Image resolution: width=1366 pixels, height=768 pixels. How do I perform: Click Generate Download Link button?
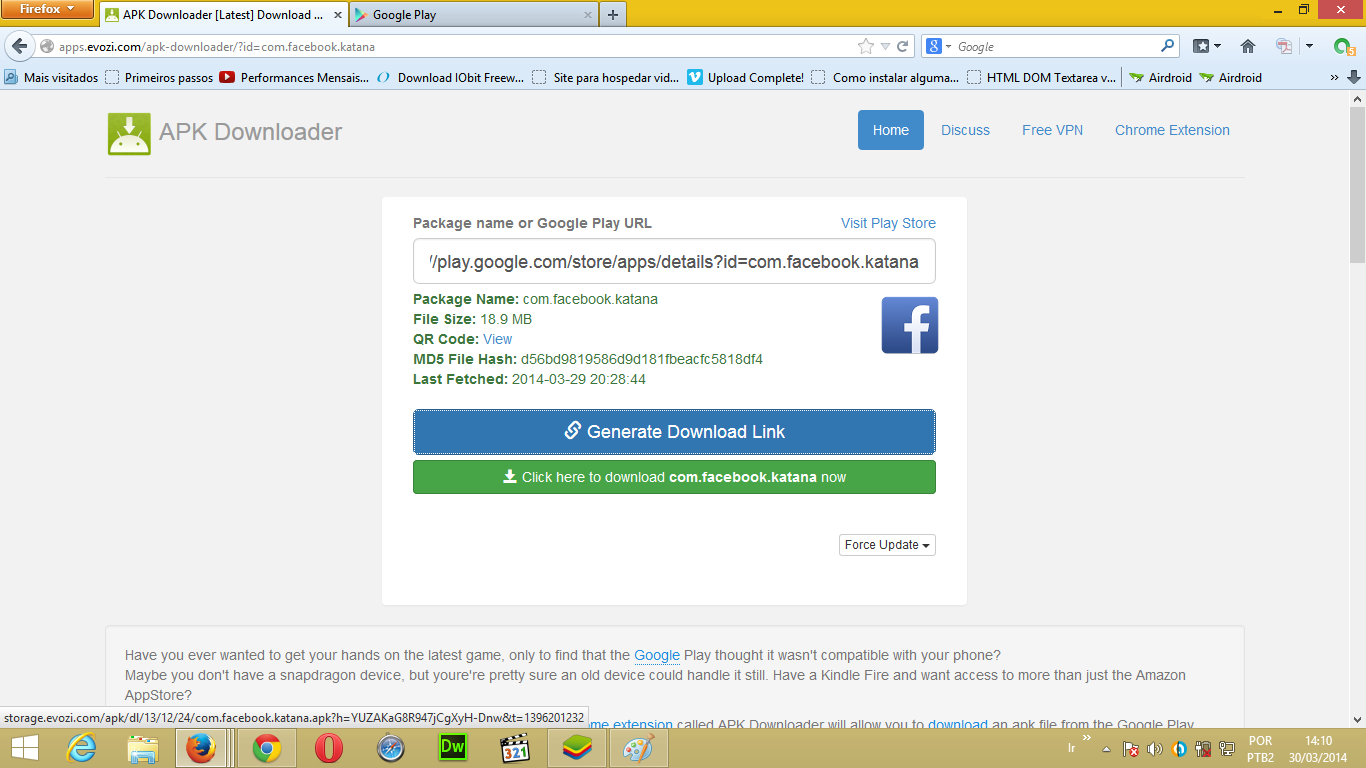click(x=674, y=432)
